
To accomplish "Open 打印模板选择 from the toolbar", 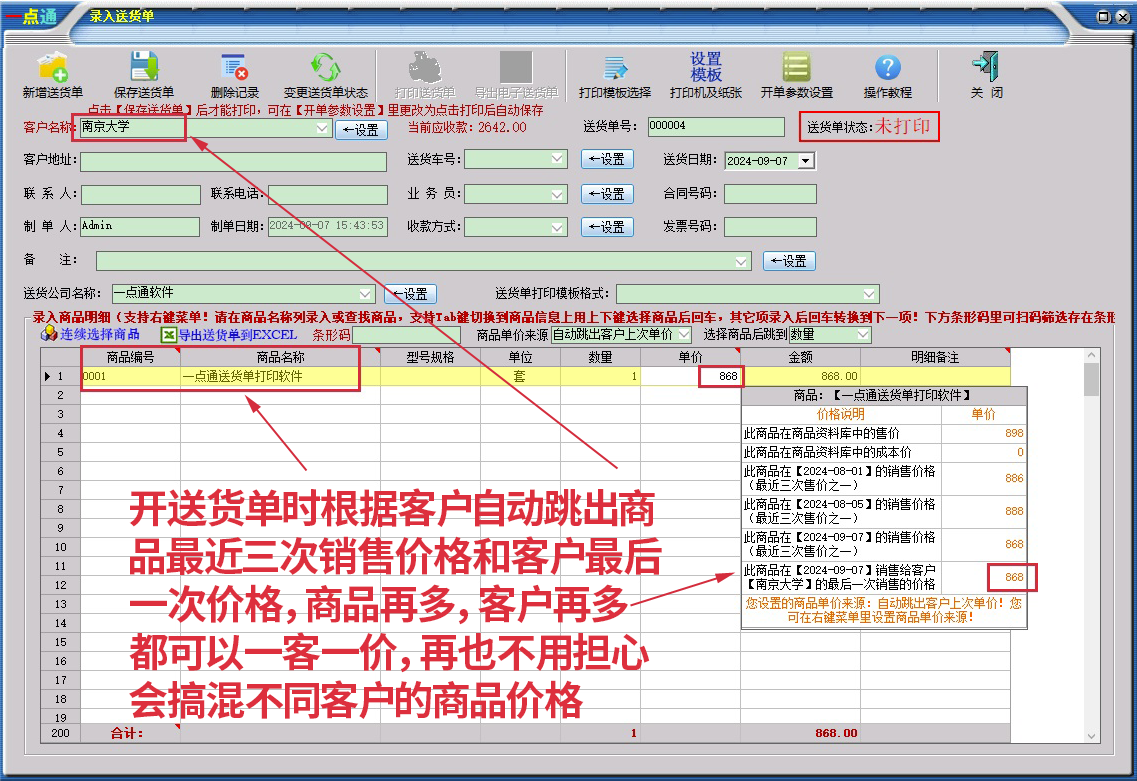I will [x=614, y=69].
